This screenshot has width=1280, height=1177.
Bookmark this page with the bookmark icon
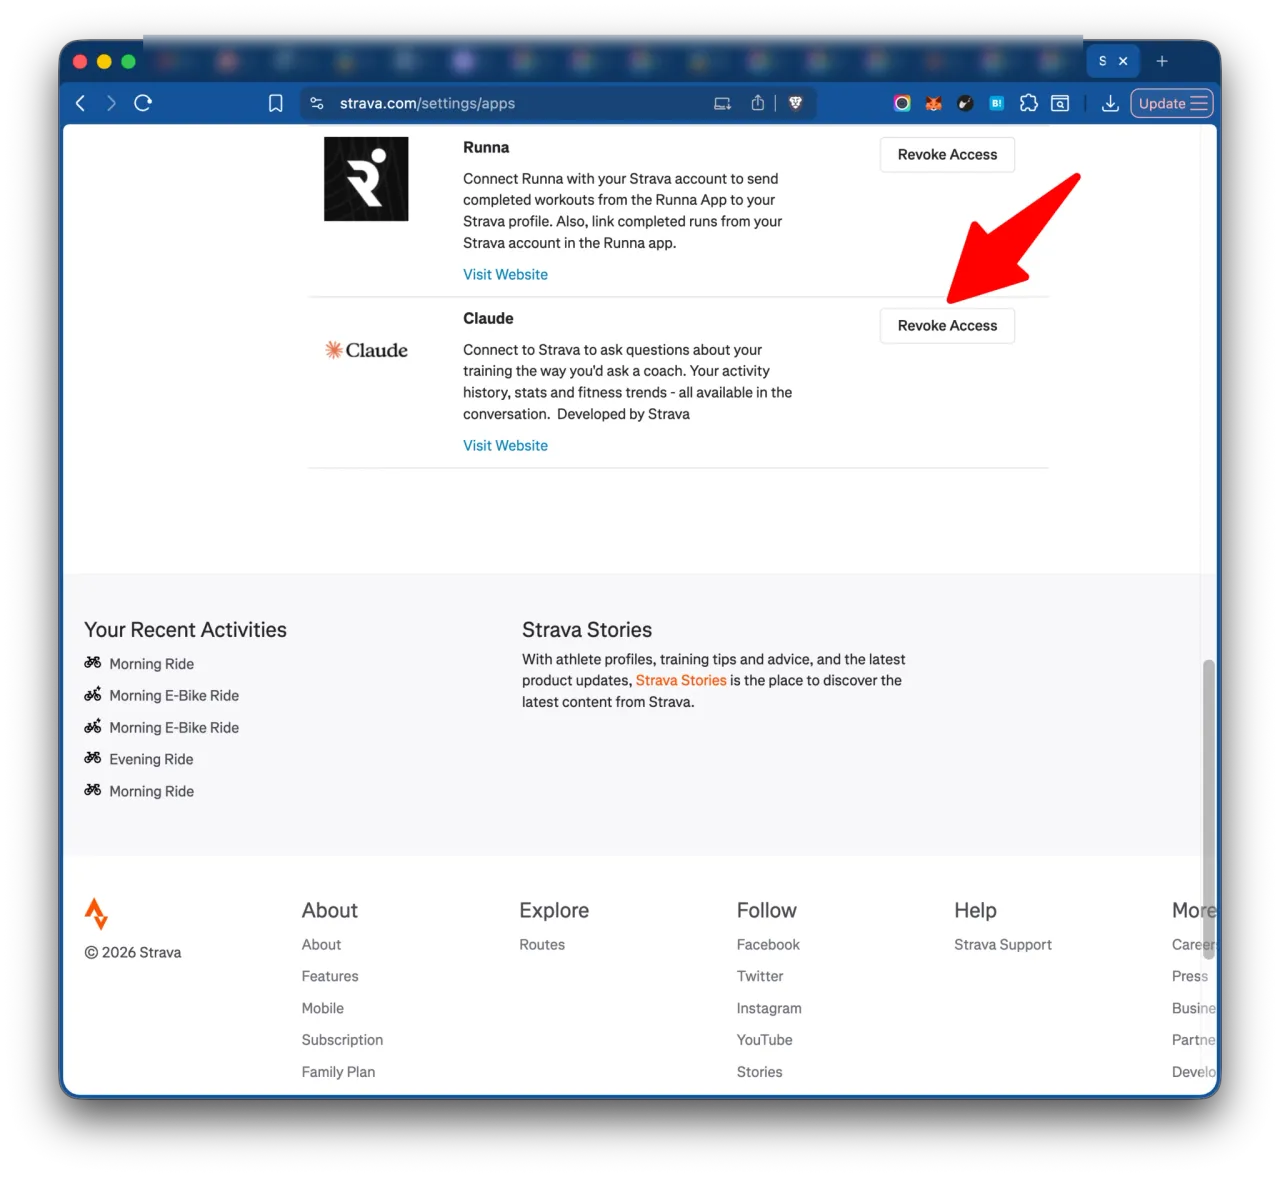pos(276,103)
